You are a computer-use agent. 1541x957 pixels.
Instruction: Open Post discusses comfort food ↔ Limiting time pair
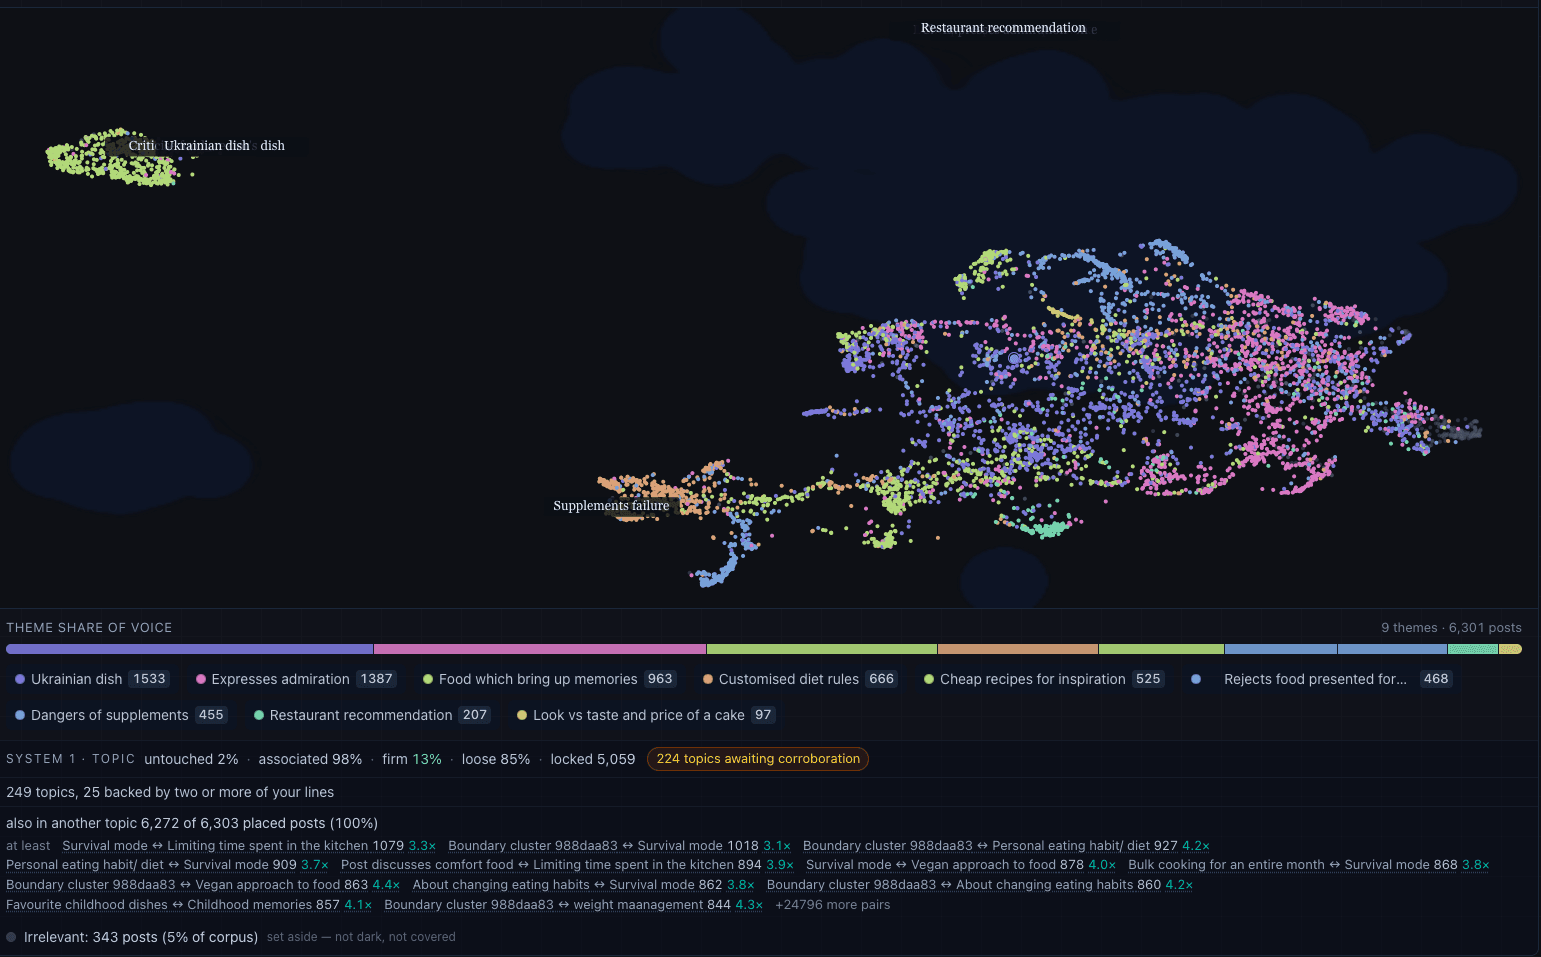coord(567,865)
